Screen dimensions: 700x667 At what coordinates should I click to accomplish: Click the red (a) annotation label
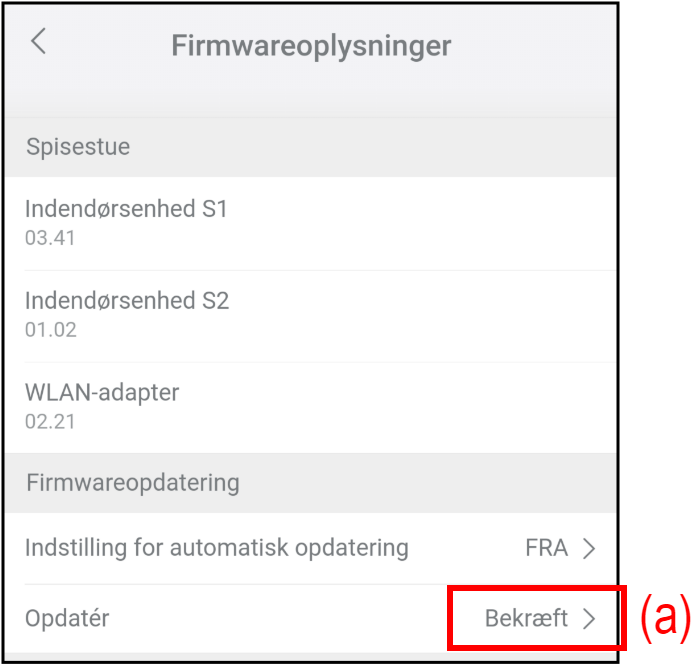pos(664,618)
